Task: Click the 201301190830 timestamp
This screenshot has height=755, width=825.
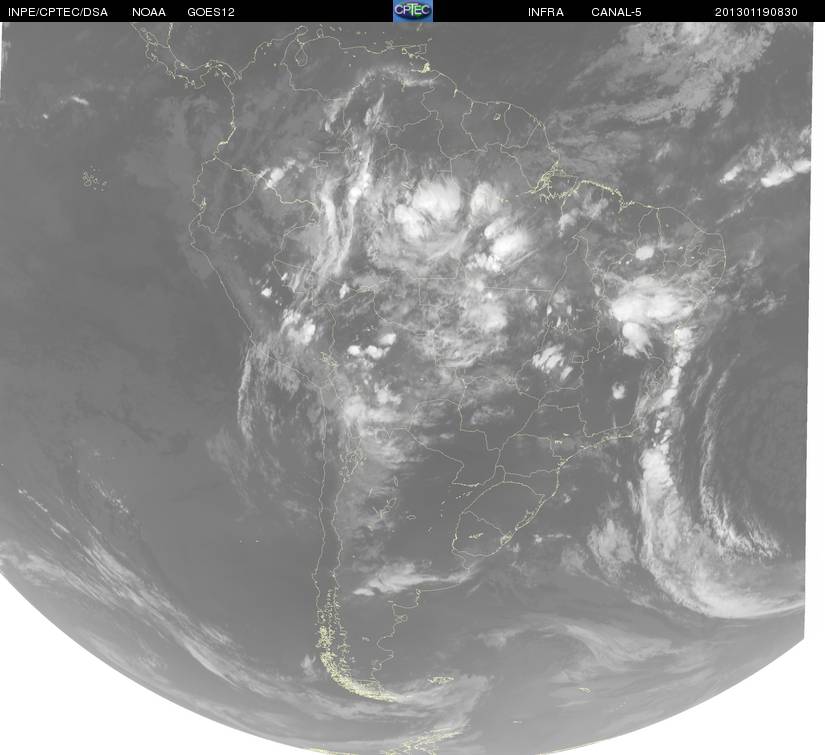Action: (x=756, y=12)
